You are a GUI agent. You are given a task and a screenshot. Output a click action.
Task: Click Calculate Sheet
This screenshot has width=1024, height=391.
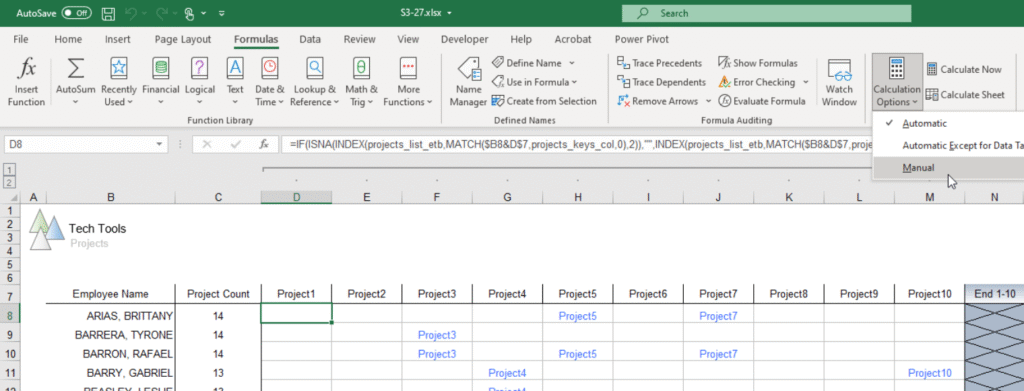(965, 95)
